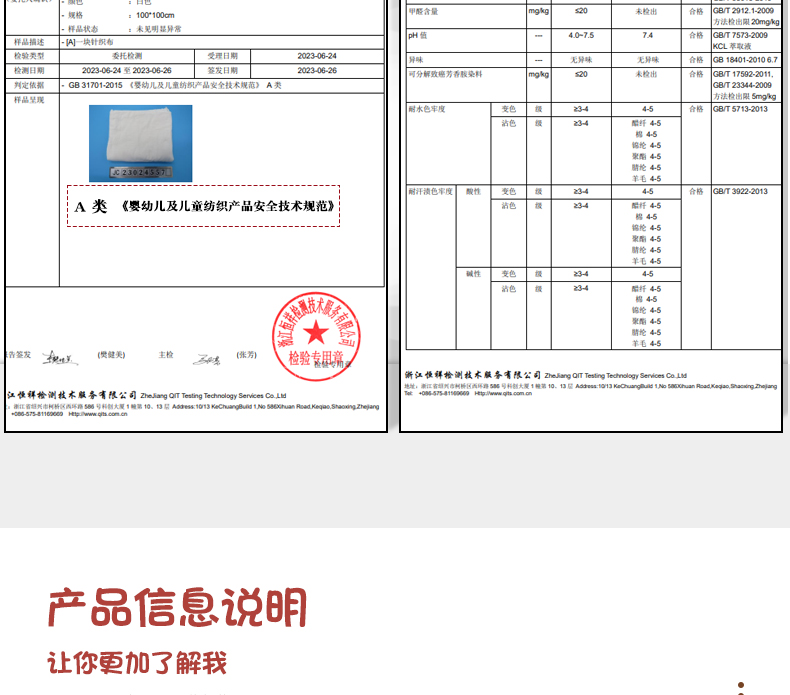Click the 检验类型 label
The width and height of the screenshot is (790, 695).
coord(29,56)
